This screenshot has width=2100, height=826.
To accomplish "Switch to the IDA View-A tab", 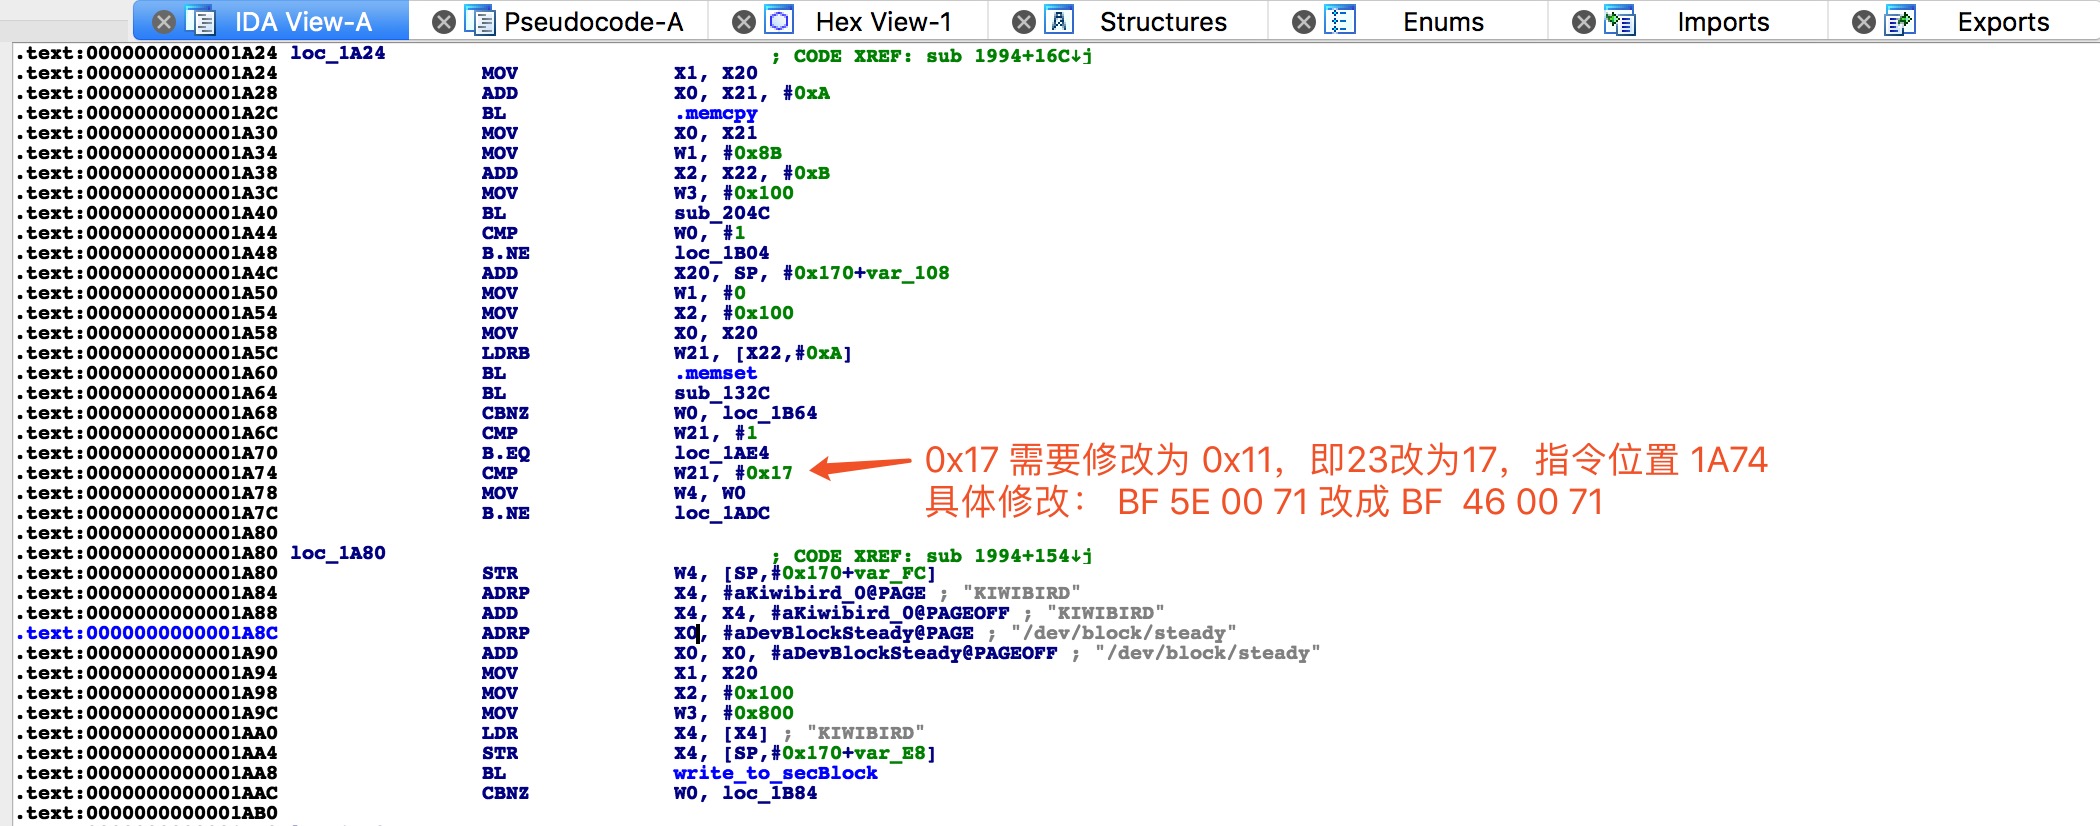I will (303, 22).
